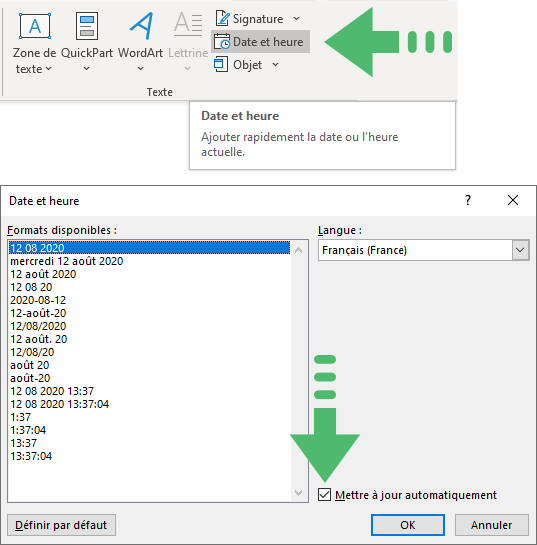This screenshot has height=545, width=537.
Task: Click the Définir par défaut button
Action: tap(61, 525)
